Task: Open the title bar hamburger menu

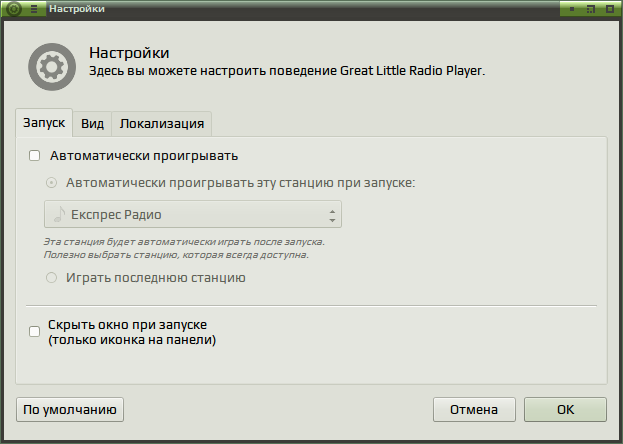Action: tap(35, 9)
